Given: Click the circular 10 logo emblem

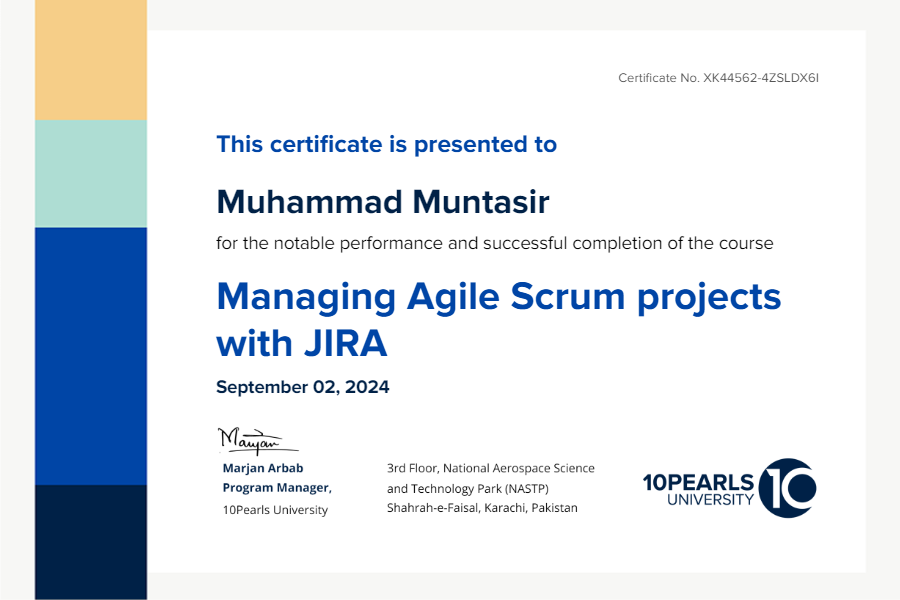Looking at the screenshot, I should 788,488.
